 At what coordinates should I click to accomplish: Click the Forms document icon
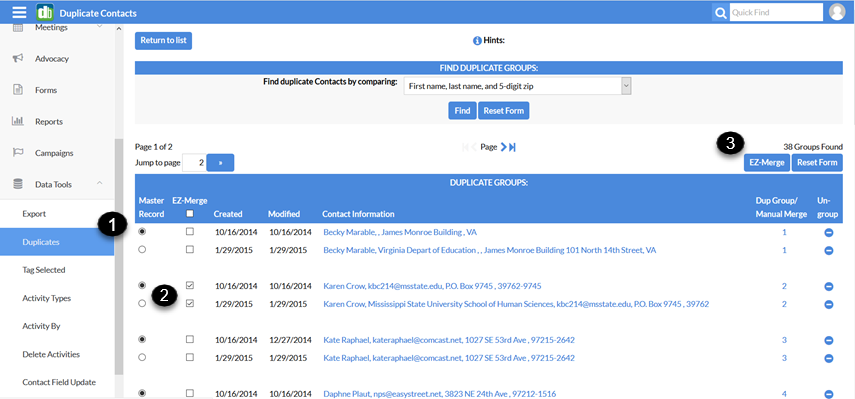pyautogui.click(x=17, y=90)
